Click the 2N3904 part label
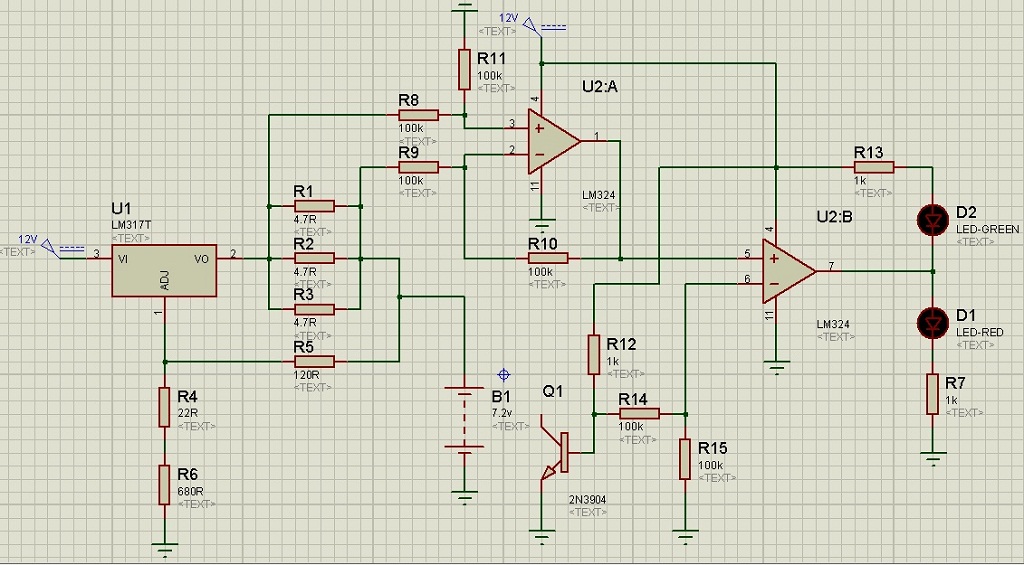Viewport: 1024px width, 565px height. point(587,500)
